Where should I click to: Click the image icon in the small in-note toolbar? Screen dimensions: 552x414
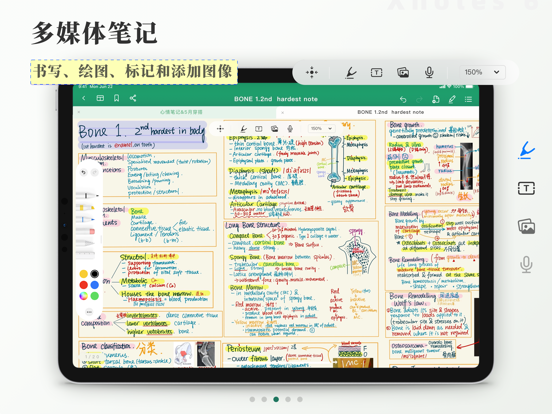point(275,129)
